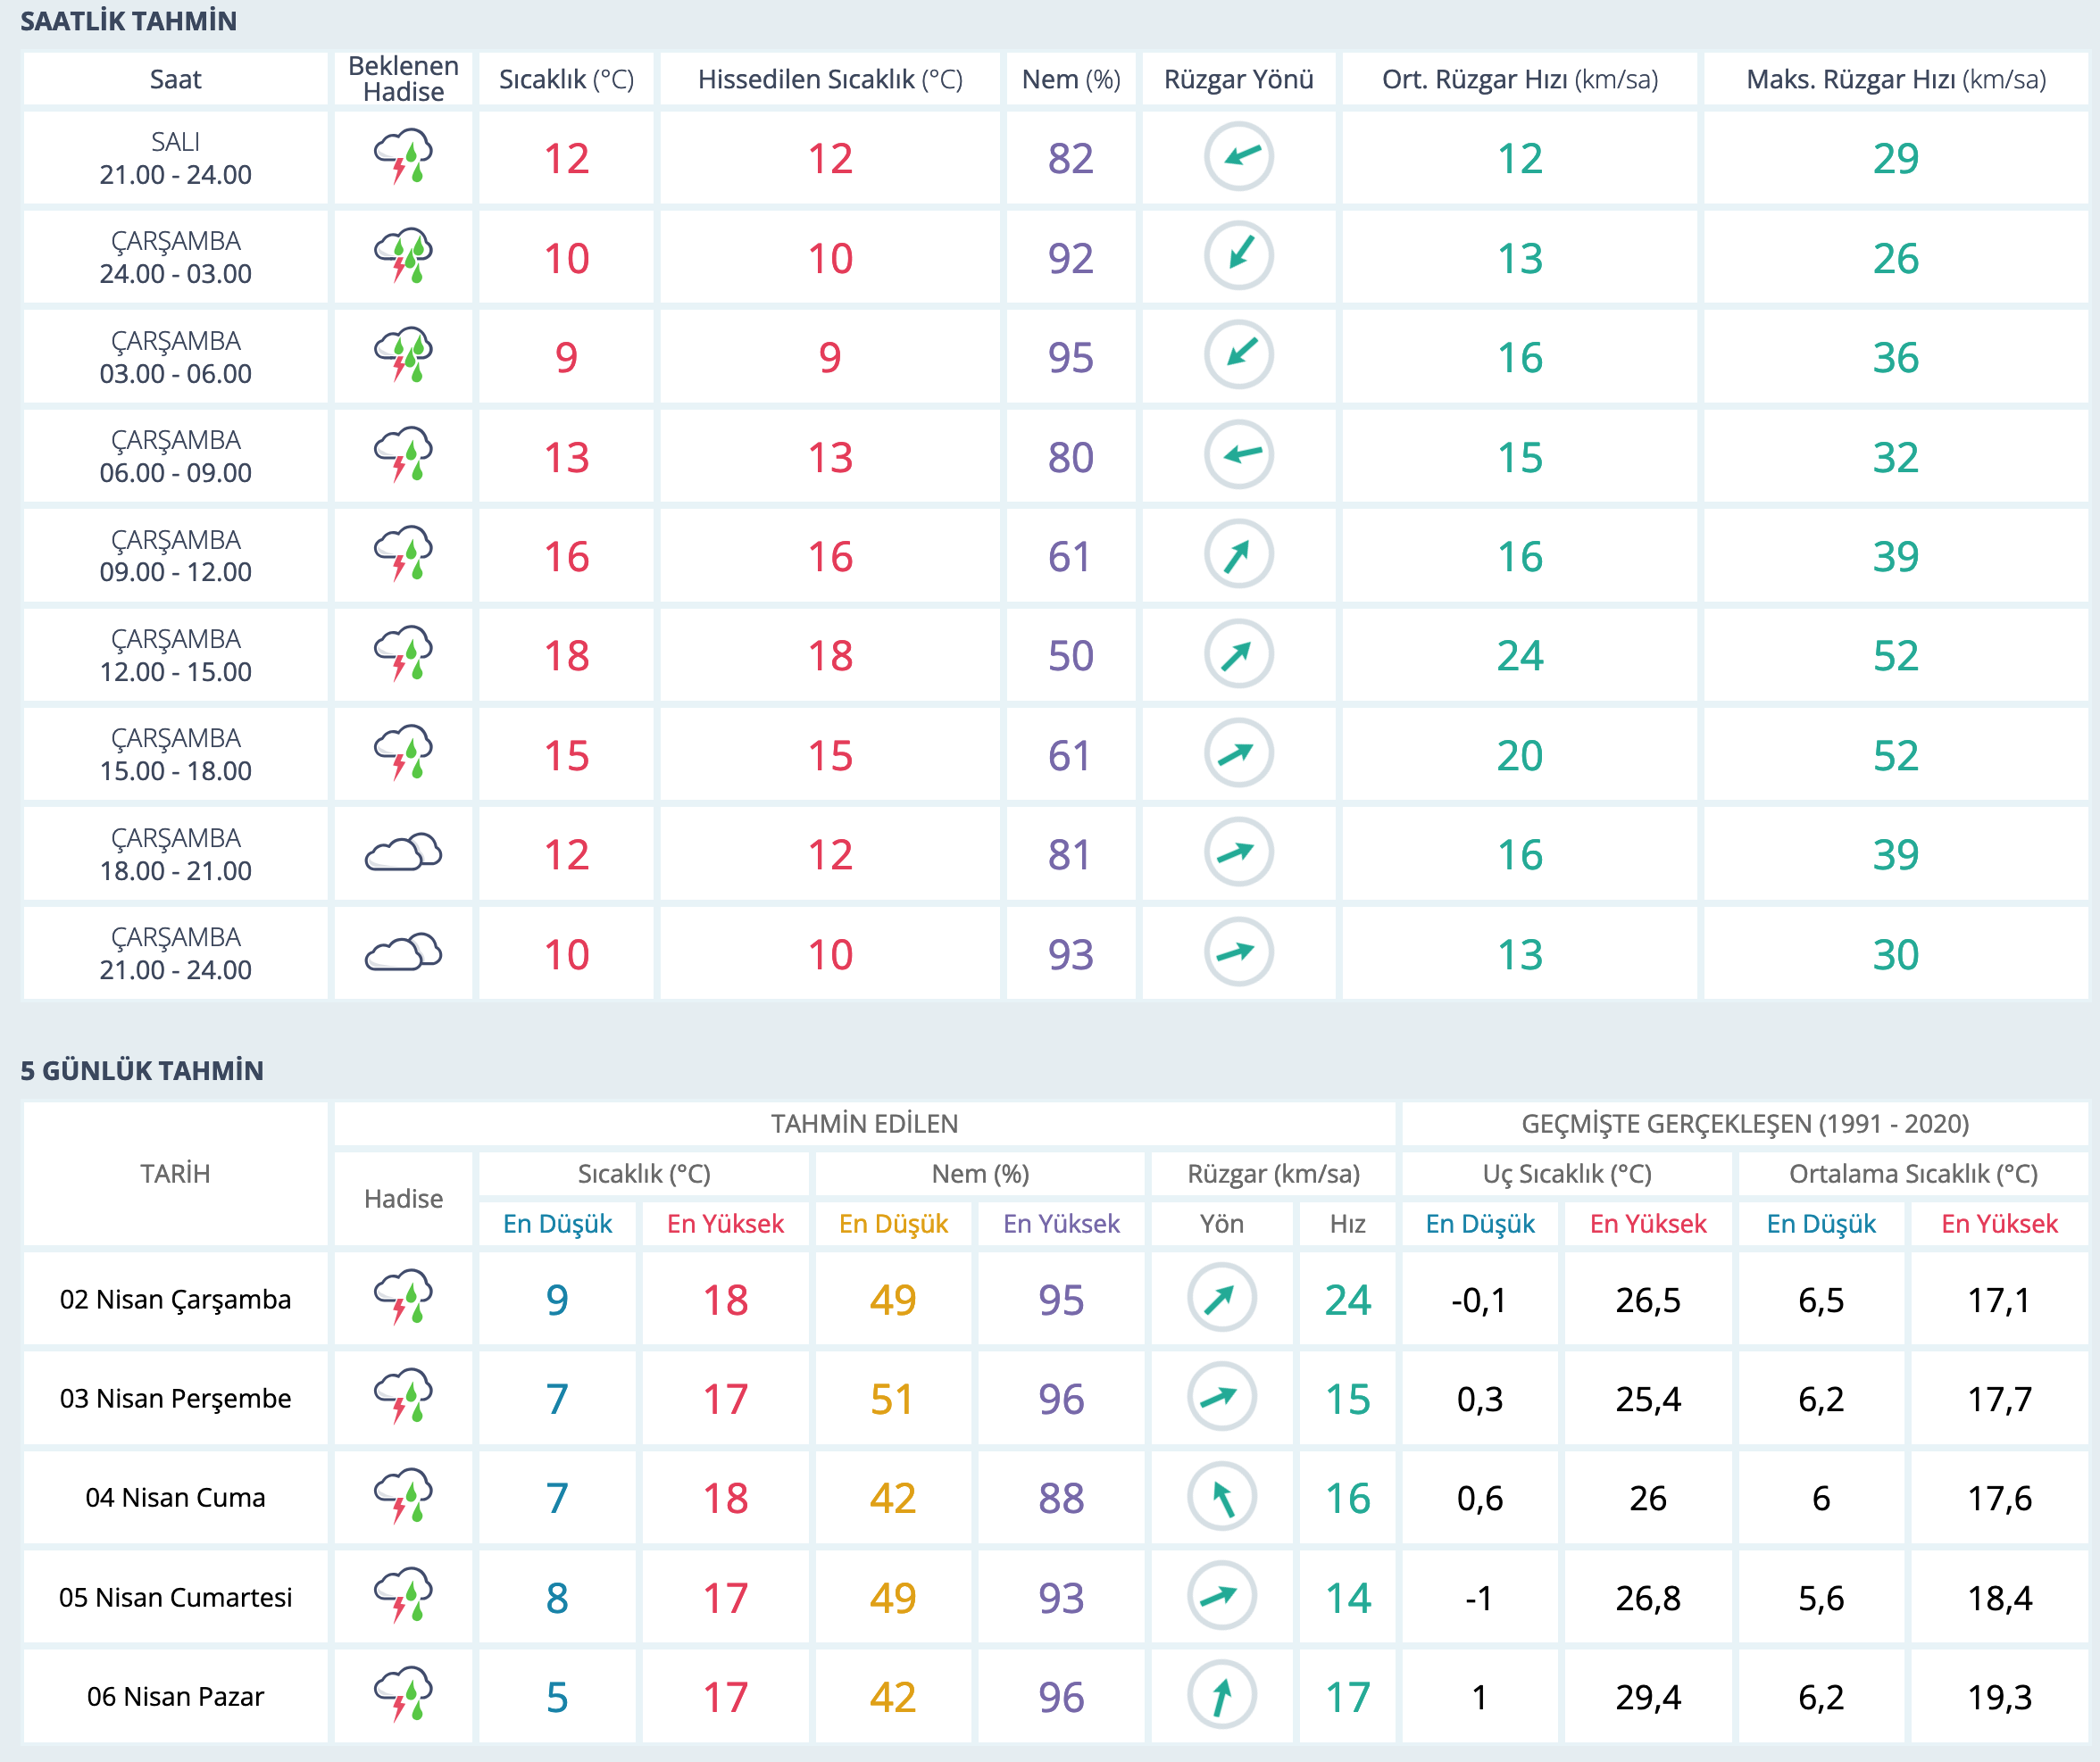
Task: Click the ÇARŞAMBA 09.00 - 12.00 time cell
Action: point(175,555)
